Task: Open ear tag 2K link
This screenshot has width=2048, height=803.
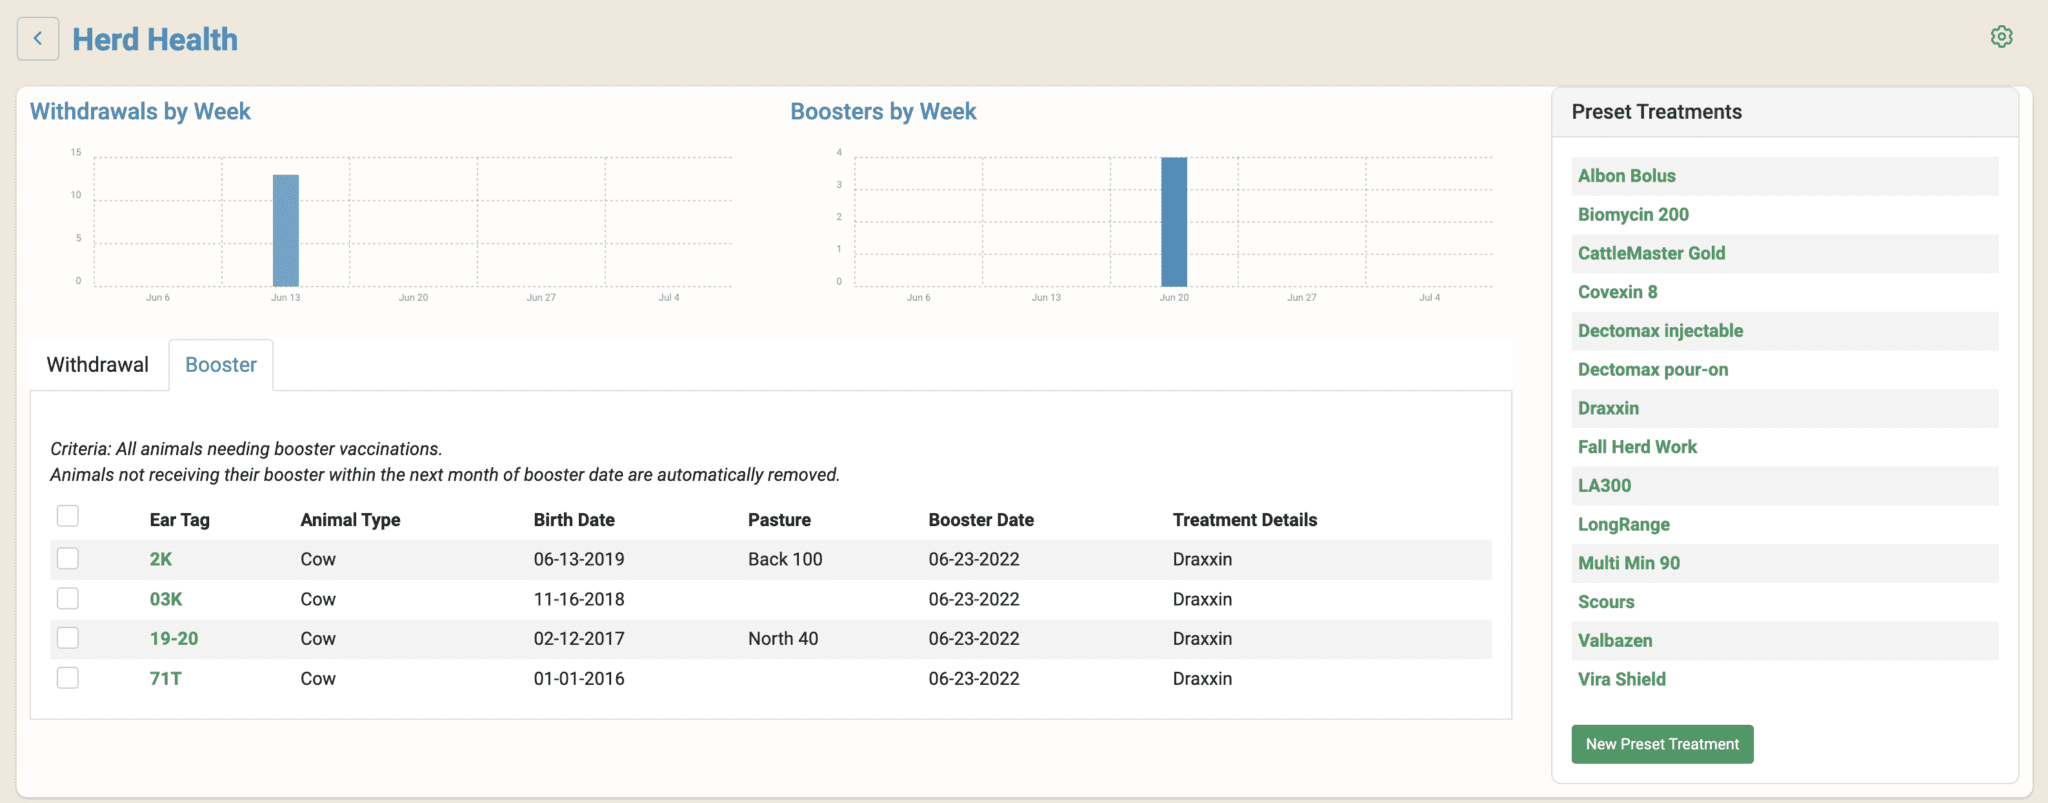Action: [161, 559]
